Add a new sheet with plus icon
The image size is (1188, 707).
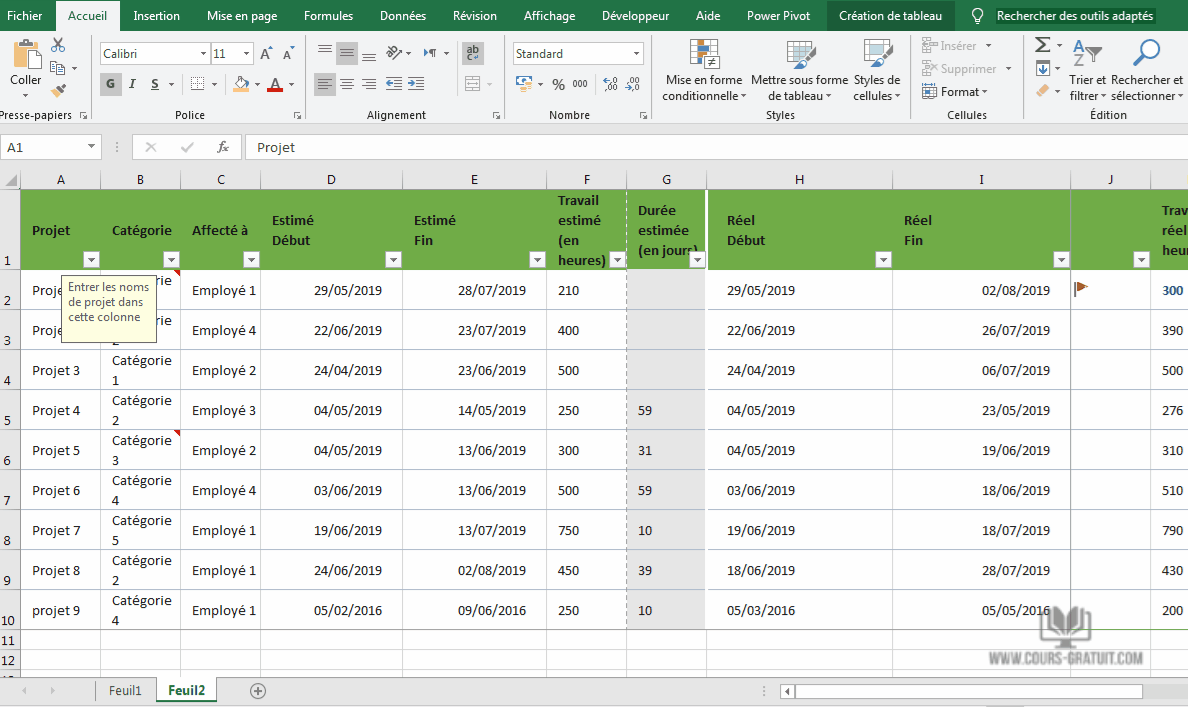tap(258, 691)
